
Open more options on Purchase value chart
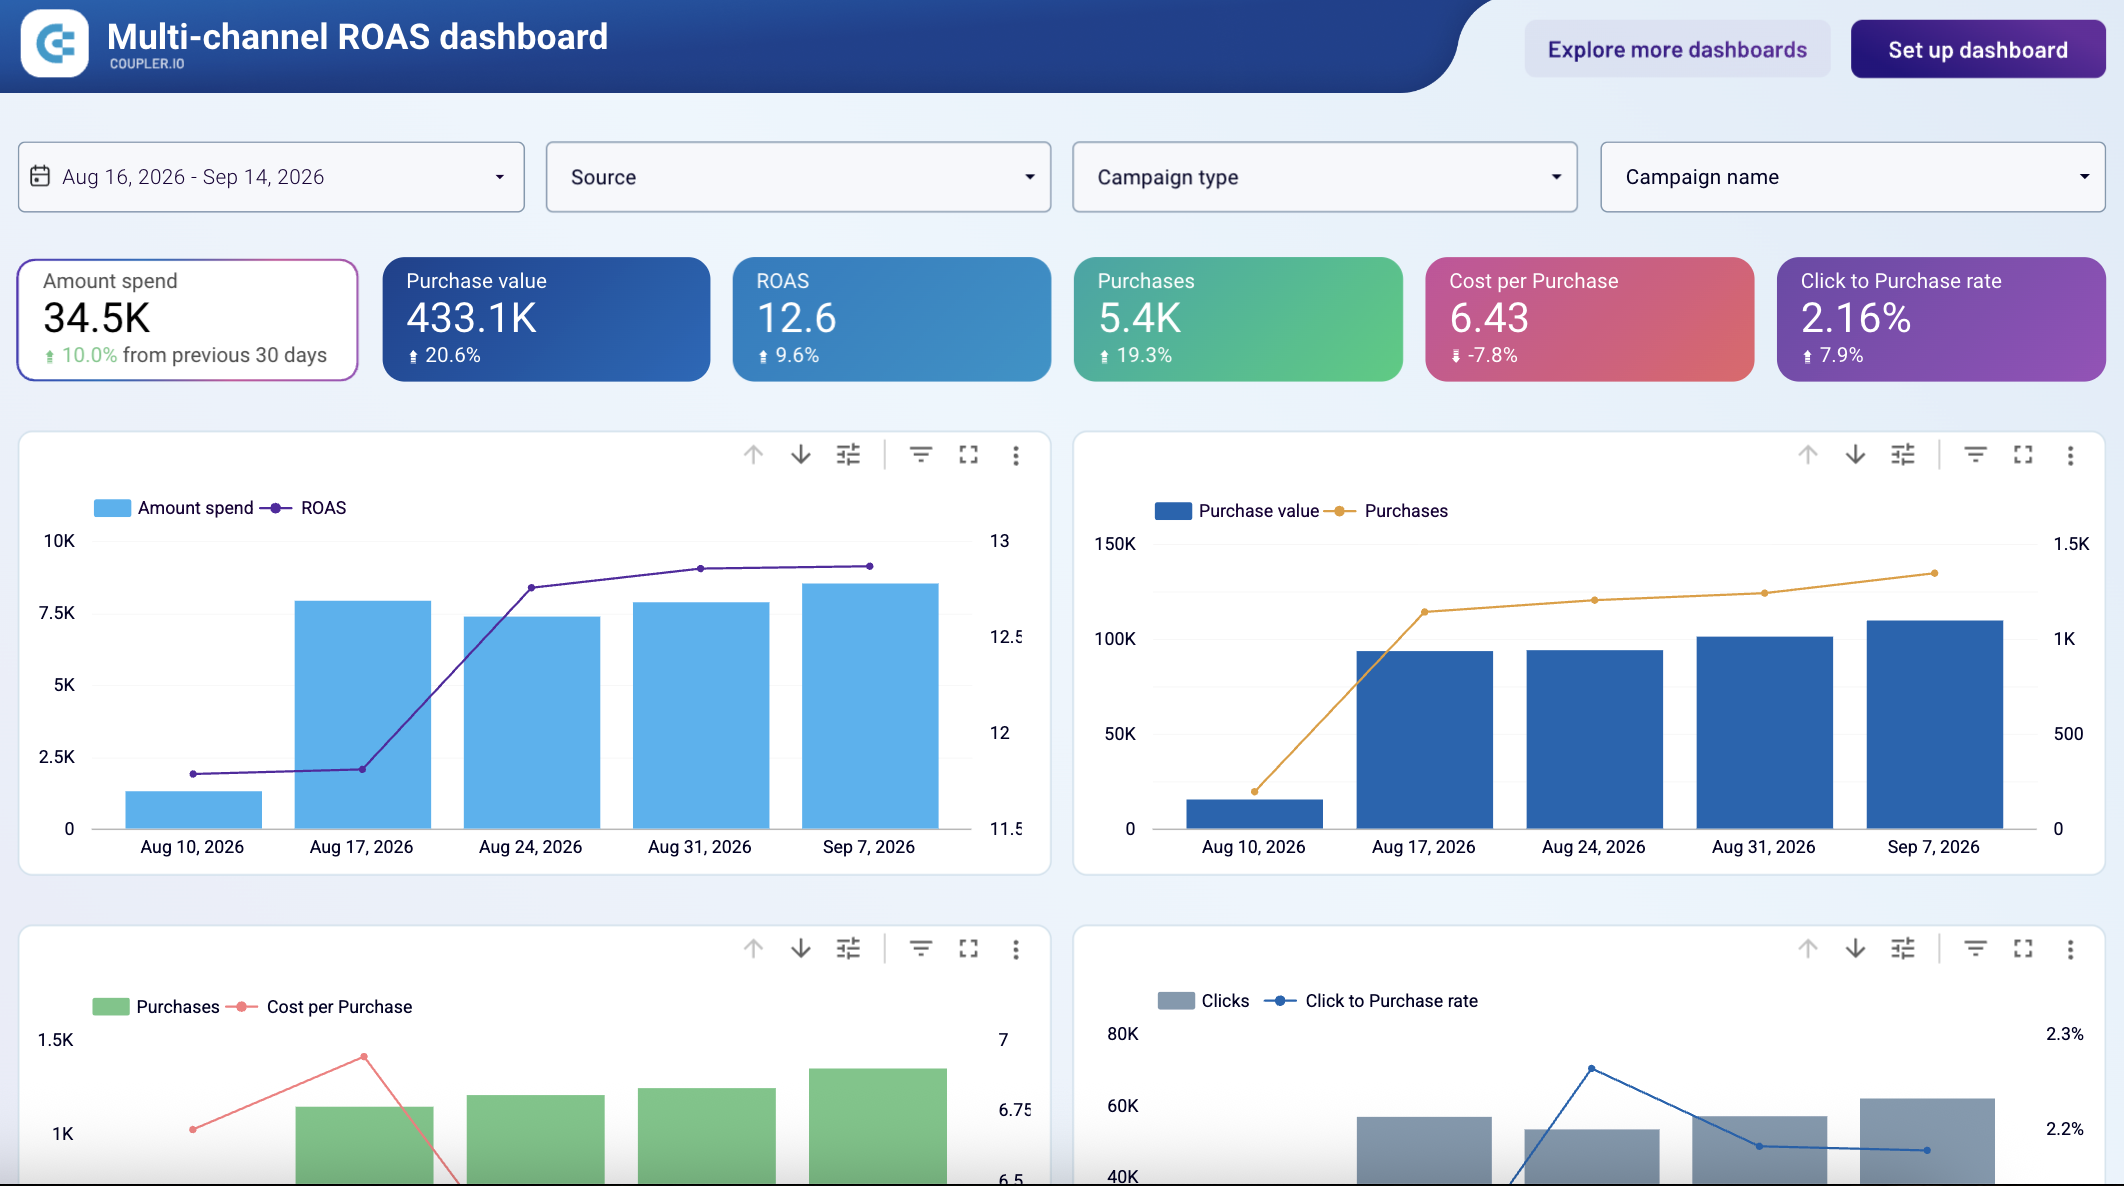[x=2070, y=455]
